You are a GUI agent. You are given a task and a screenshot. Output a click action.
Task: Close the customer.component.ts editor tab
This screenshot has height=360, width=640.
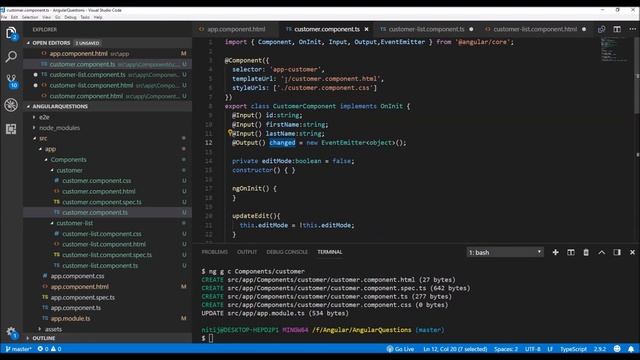(x=366, y=29)
